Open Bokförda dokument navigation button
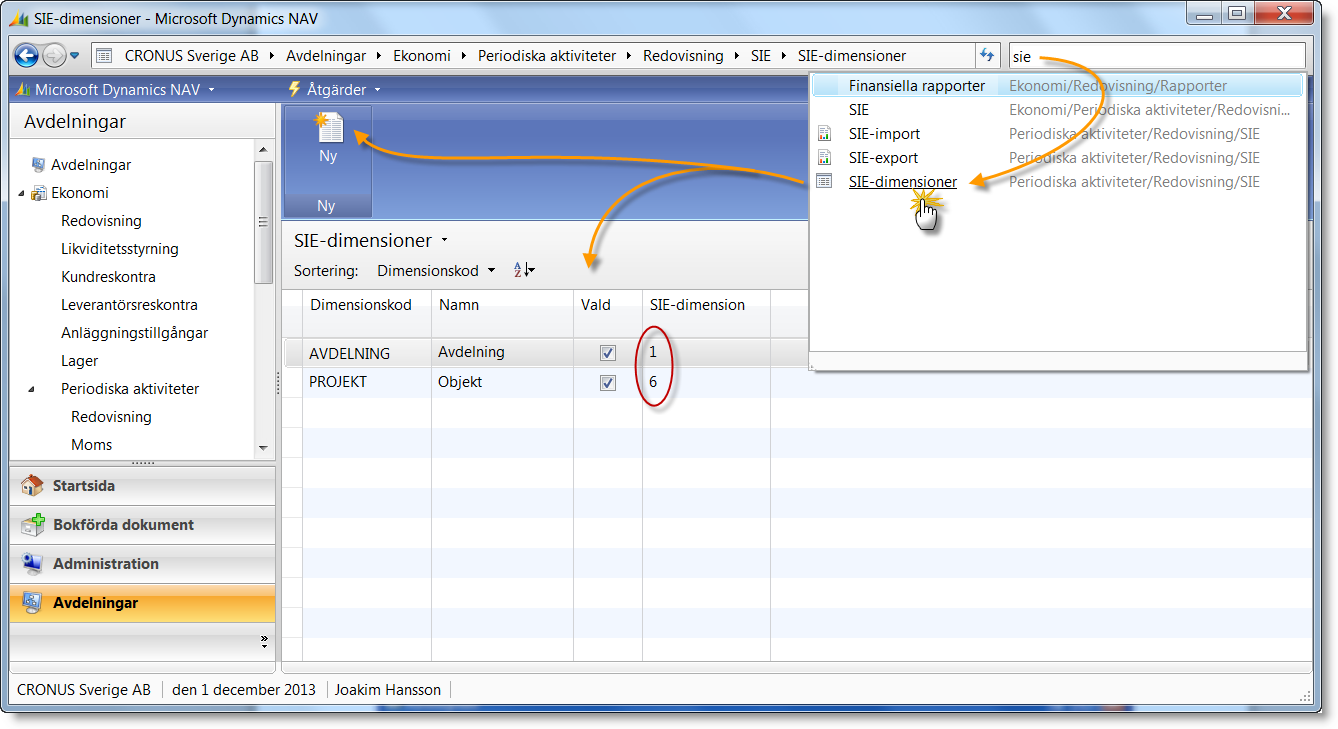1338x729 pixels. [x=142, y=525]
